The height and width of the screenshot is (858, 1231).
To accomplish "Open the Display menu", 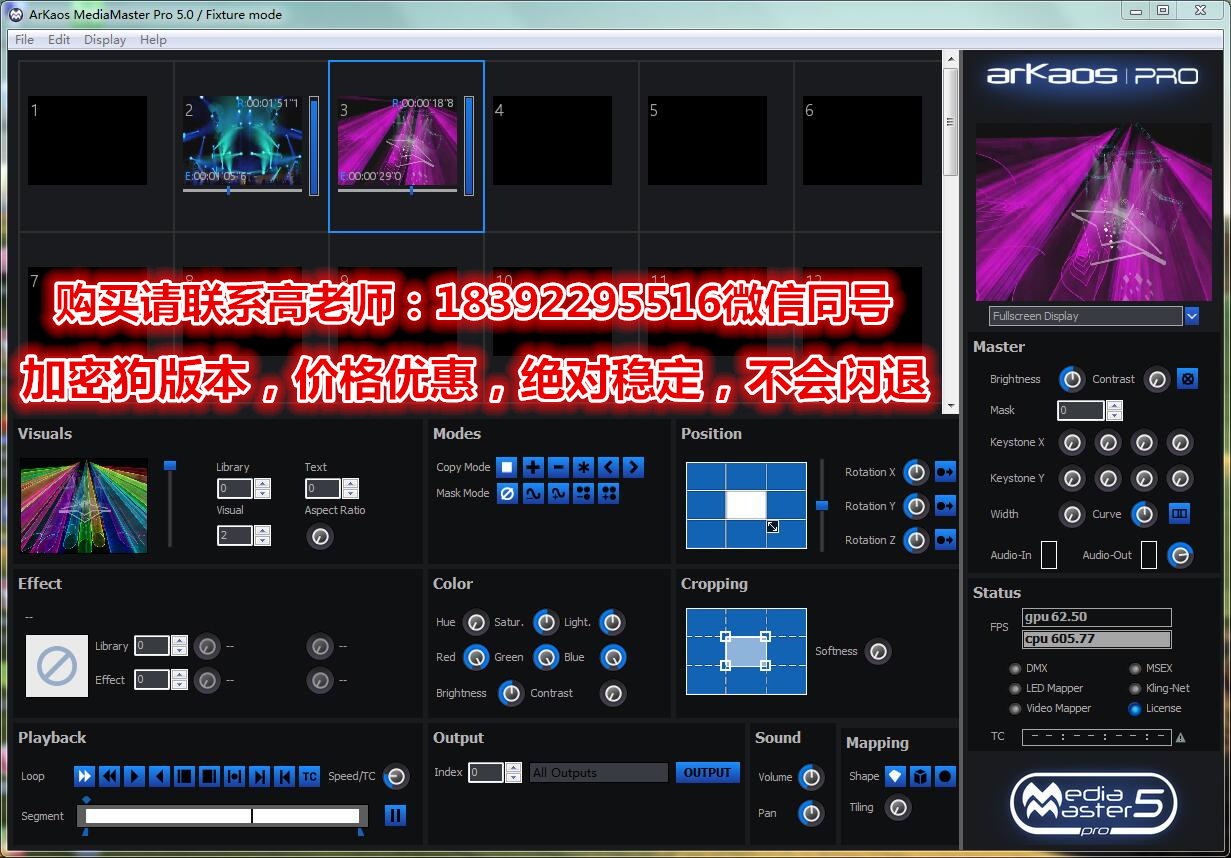I will (x=105, y=40).
